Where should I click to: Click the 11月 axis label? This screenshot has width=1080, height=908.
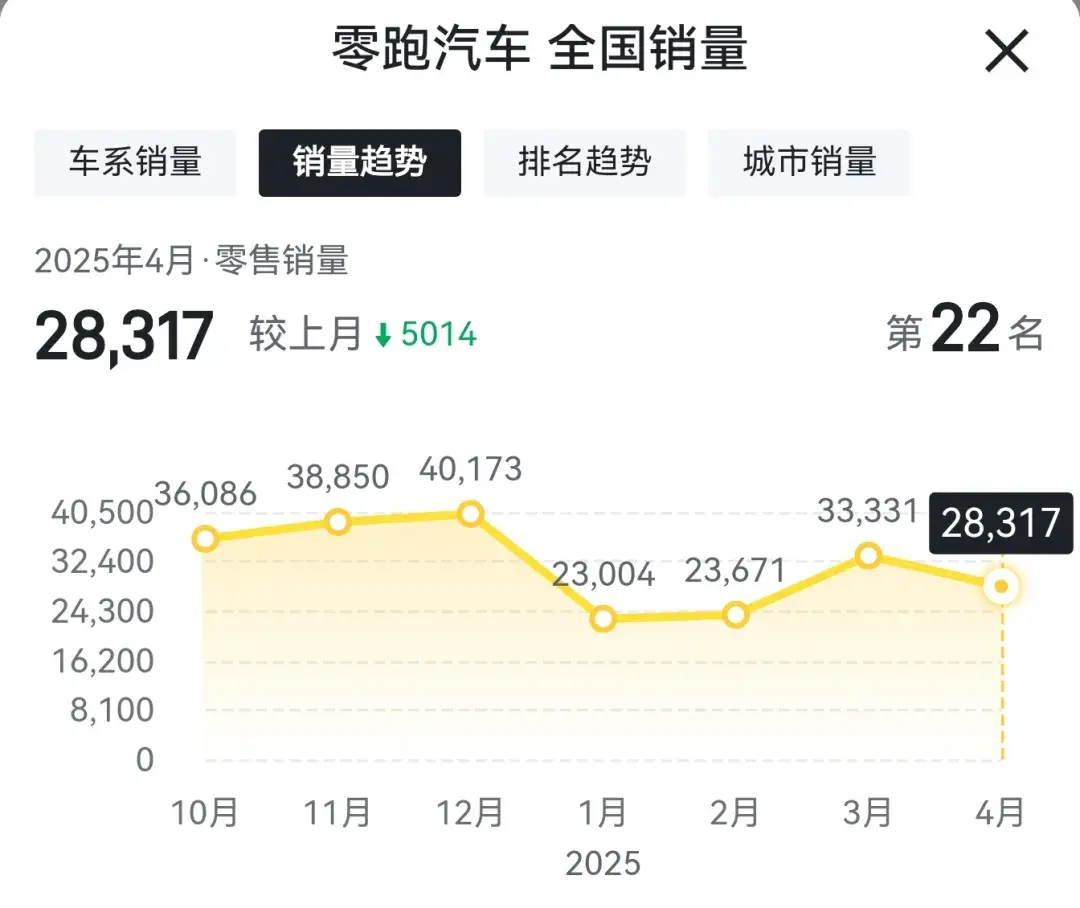tap(337, 812)
